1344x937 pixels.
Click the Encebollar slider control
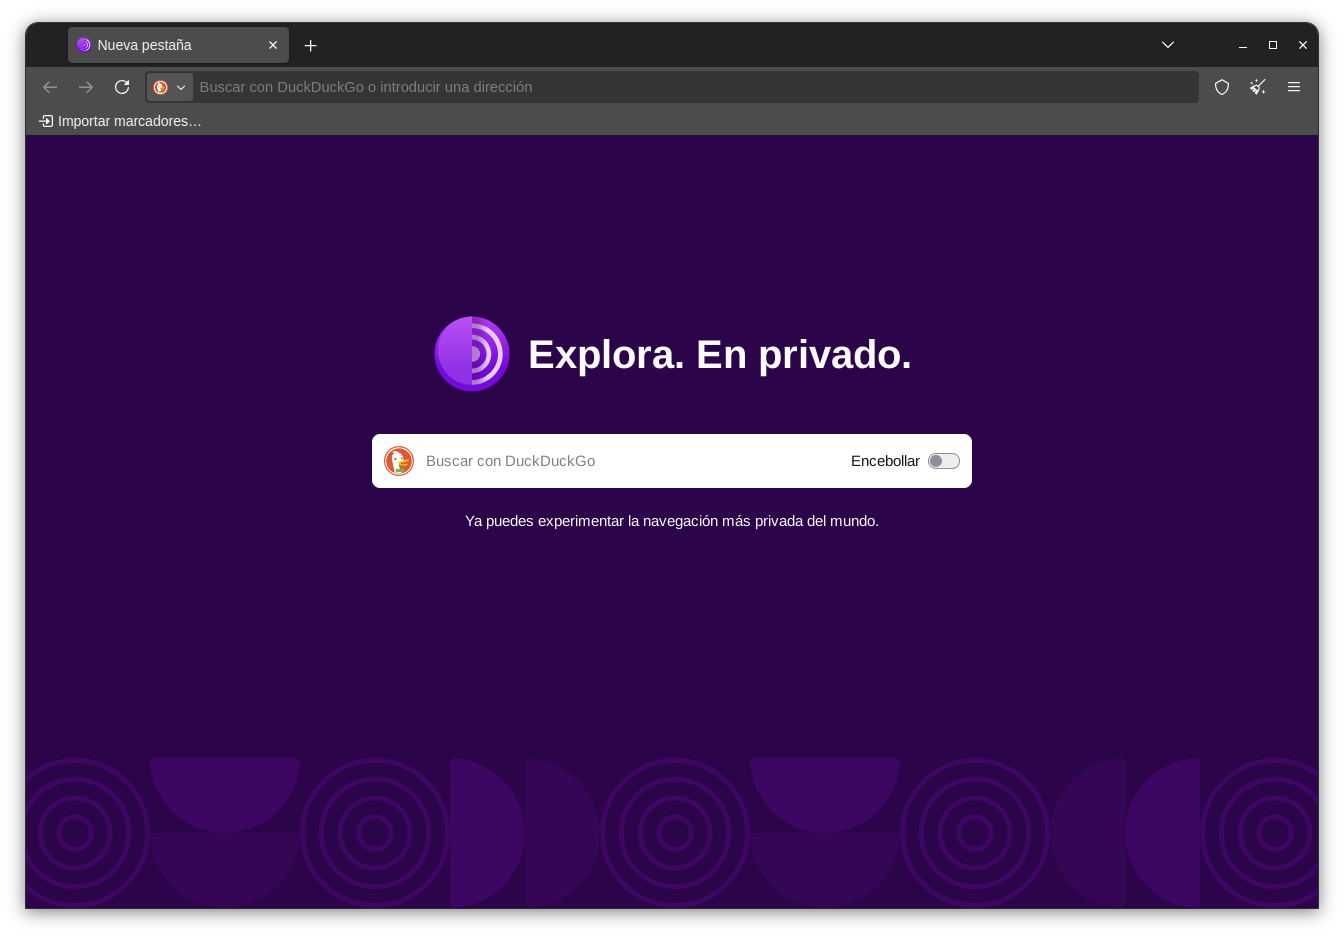click(942, 461)
